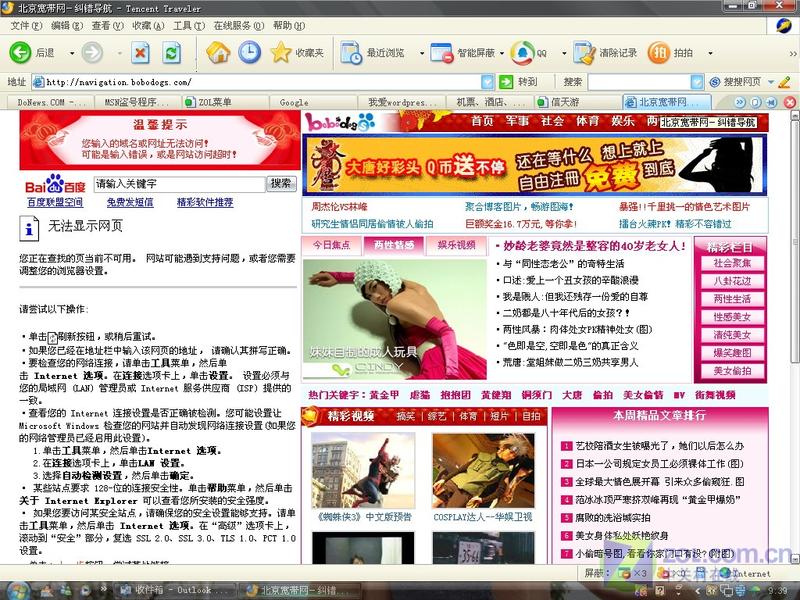800x600 pixels.
Task: Switch to the ZOL菜单 tab
Action: [226, 103]
